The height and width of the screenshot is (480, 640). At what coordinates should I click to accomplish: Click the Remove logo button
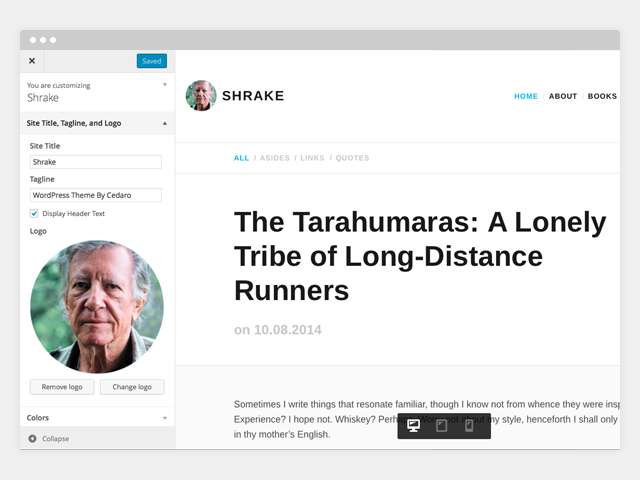click(62, 387)
